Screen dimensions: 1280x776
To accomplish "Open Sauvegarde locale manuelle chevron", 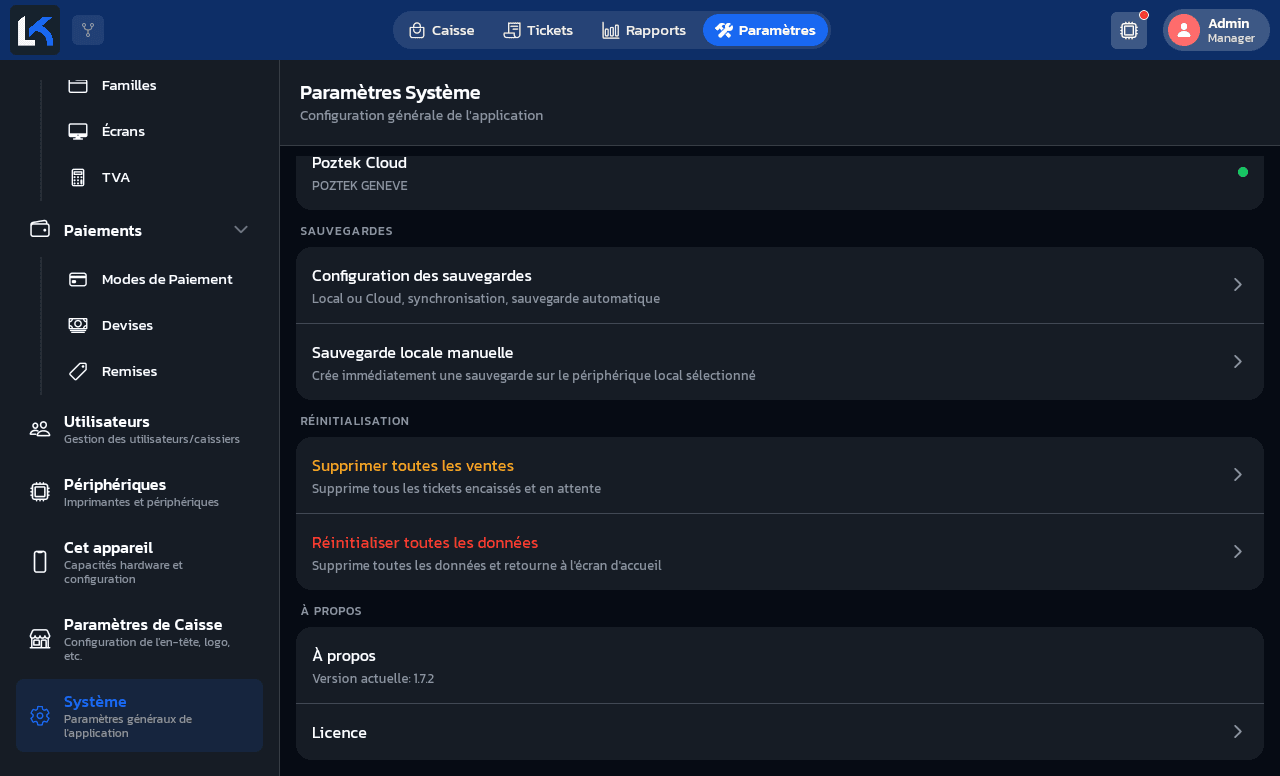I will tap(1238, 362).
